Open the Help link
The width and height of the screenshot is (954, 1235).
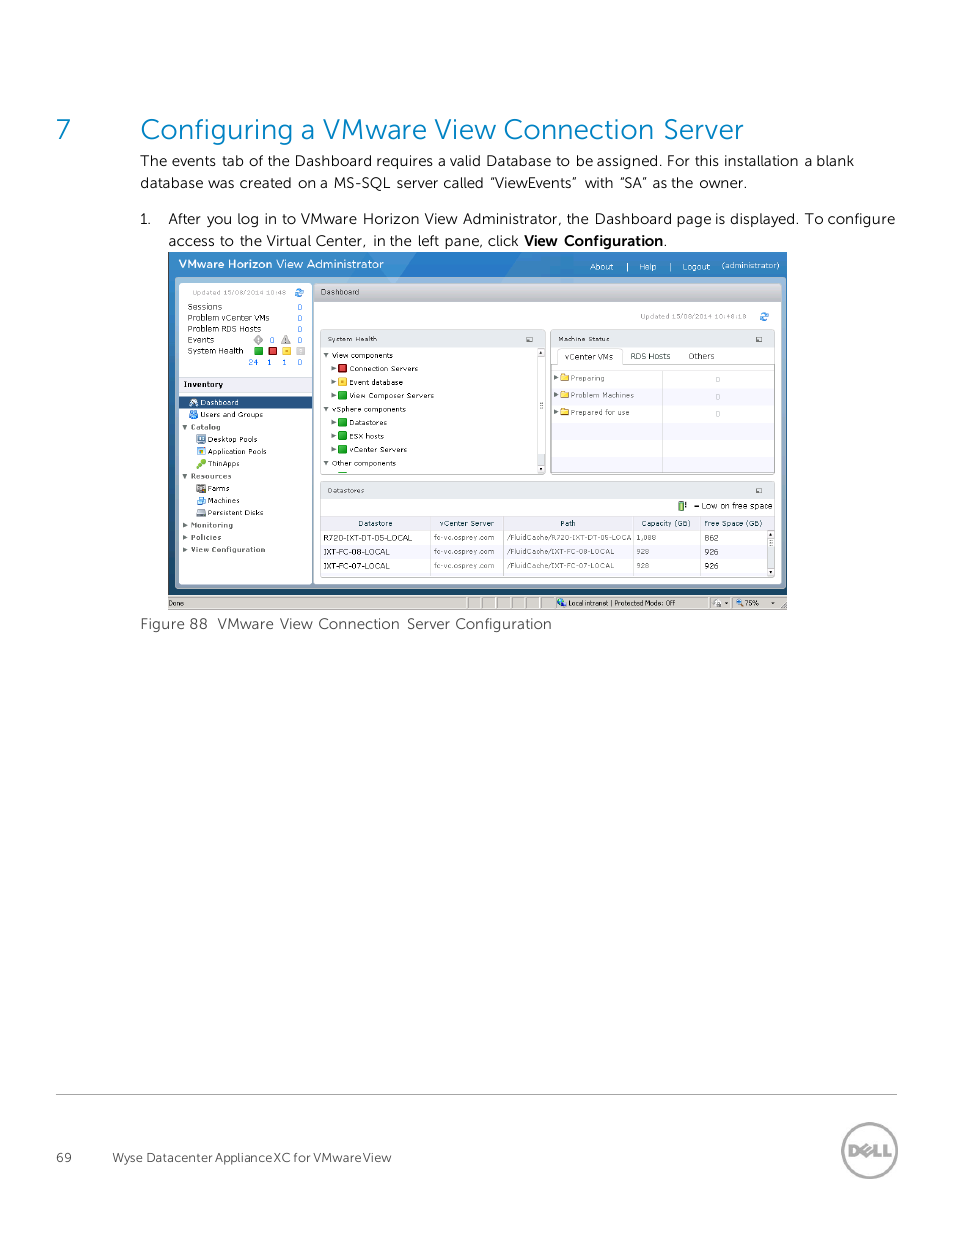[x=648, y=267]
